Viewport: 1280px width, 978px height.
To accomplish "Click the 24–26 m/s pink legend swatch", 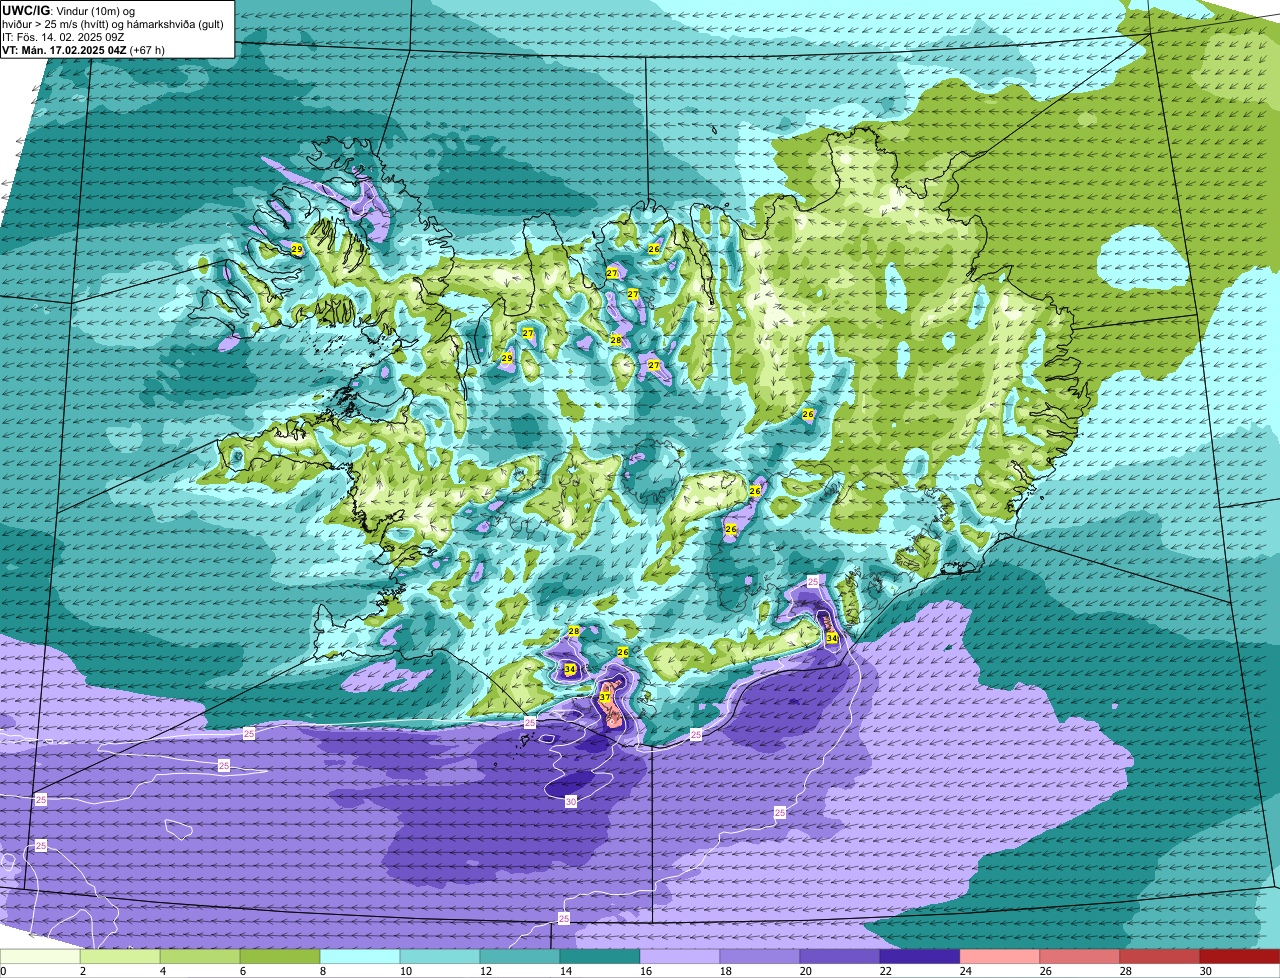I will point(1000,957).
